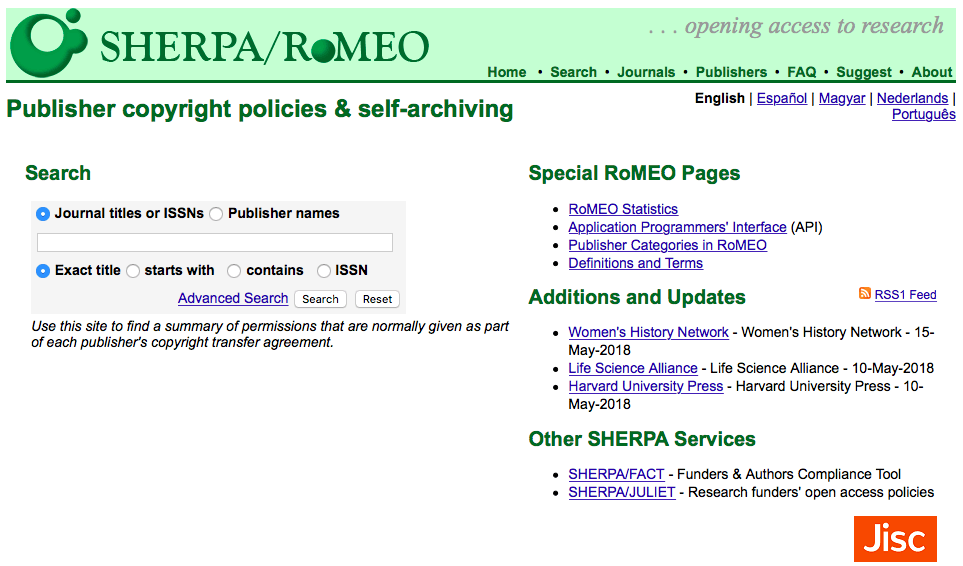Select the ISSN radio option
Viewport: 963px width, 566px height.
(x=324, y=271)
